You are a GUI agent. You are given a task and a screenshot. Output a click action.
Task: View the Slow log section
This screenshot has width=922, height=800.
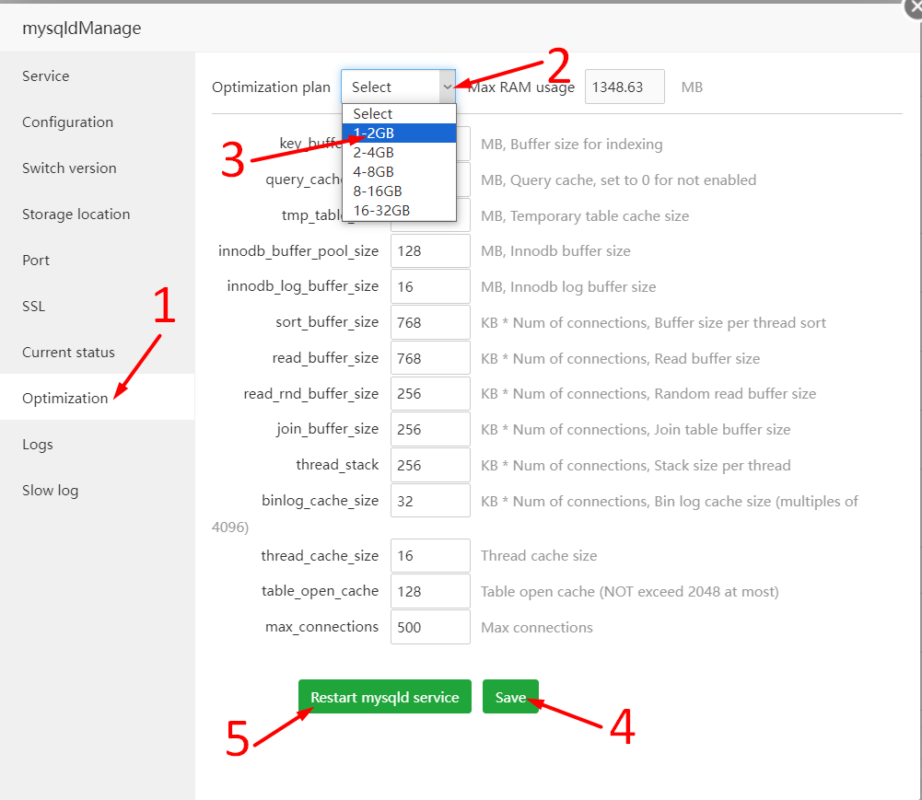click(50, 490)
